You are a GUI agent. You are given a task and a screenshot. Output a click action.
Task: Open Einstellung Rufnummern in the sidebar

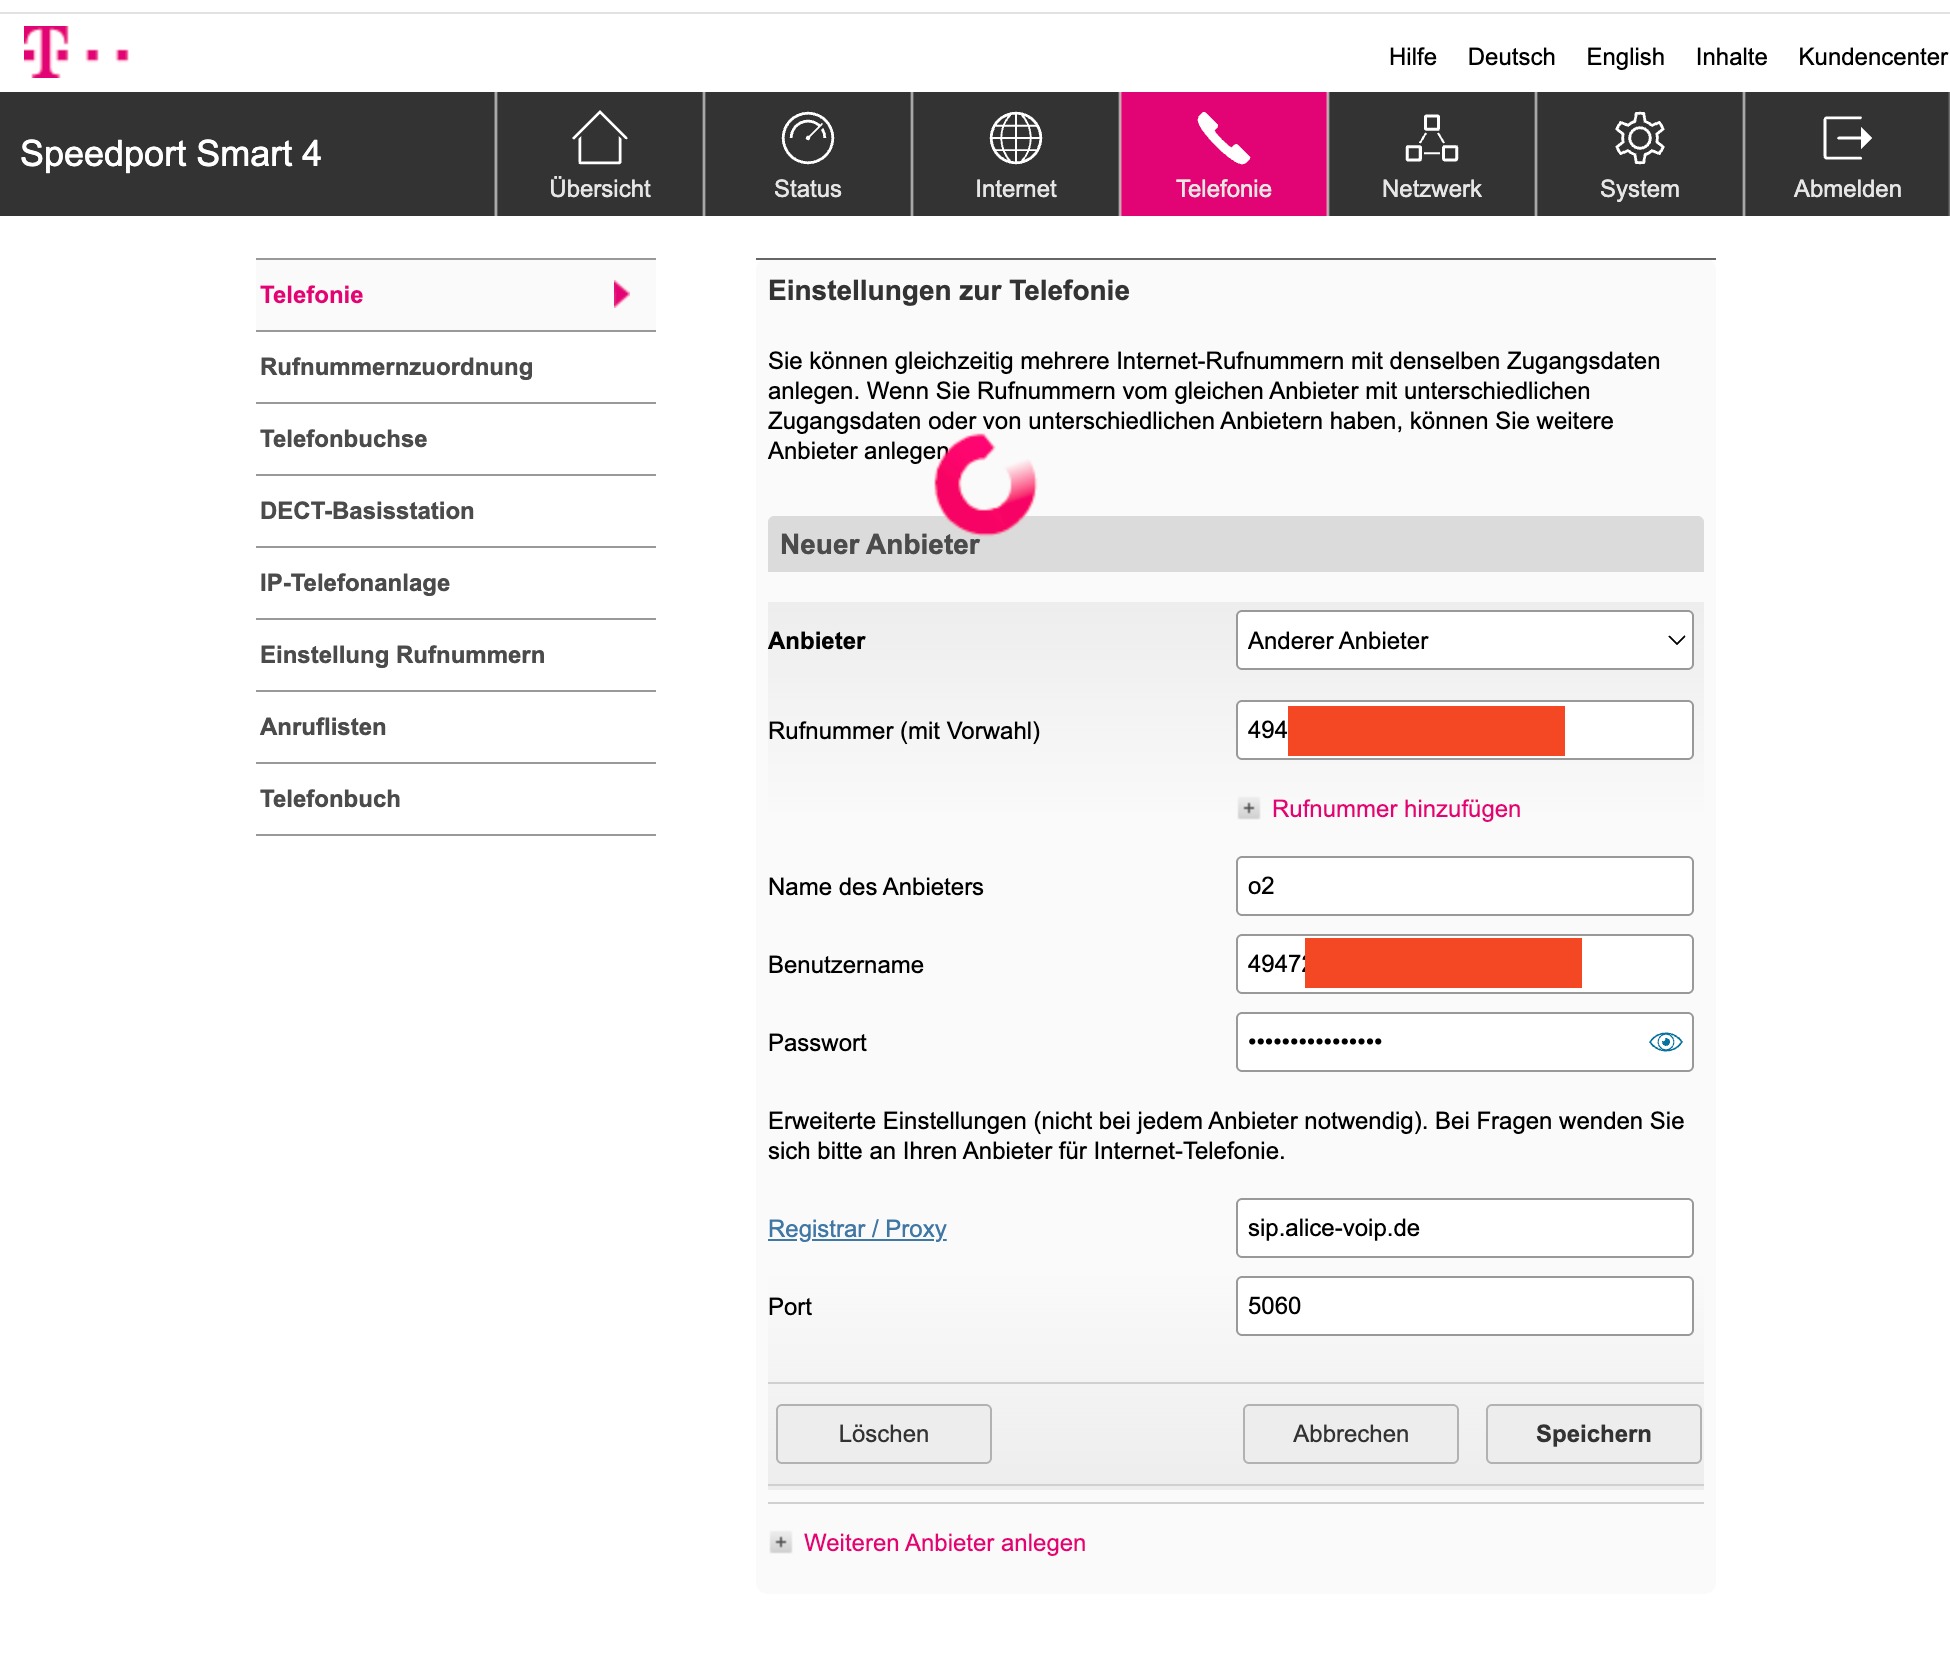click(x=456, y=655)
